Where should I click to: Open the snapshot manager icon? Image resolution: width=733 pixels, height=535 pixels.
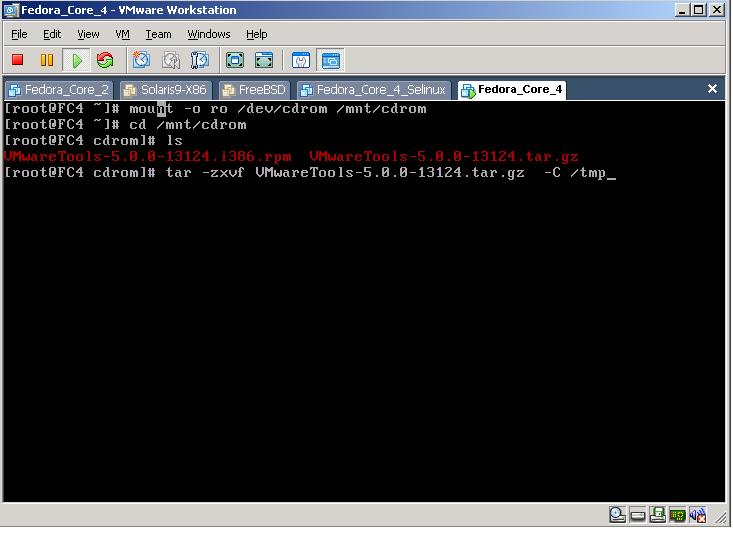coord(200,60)
